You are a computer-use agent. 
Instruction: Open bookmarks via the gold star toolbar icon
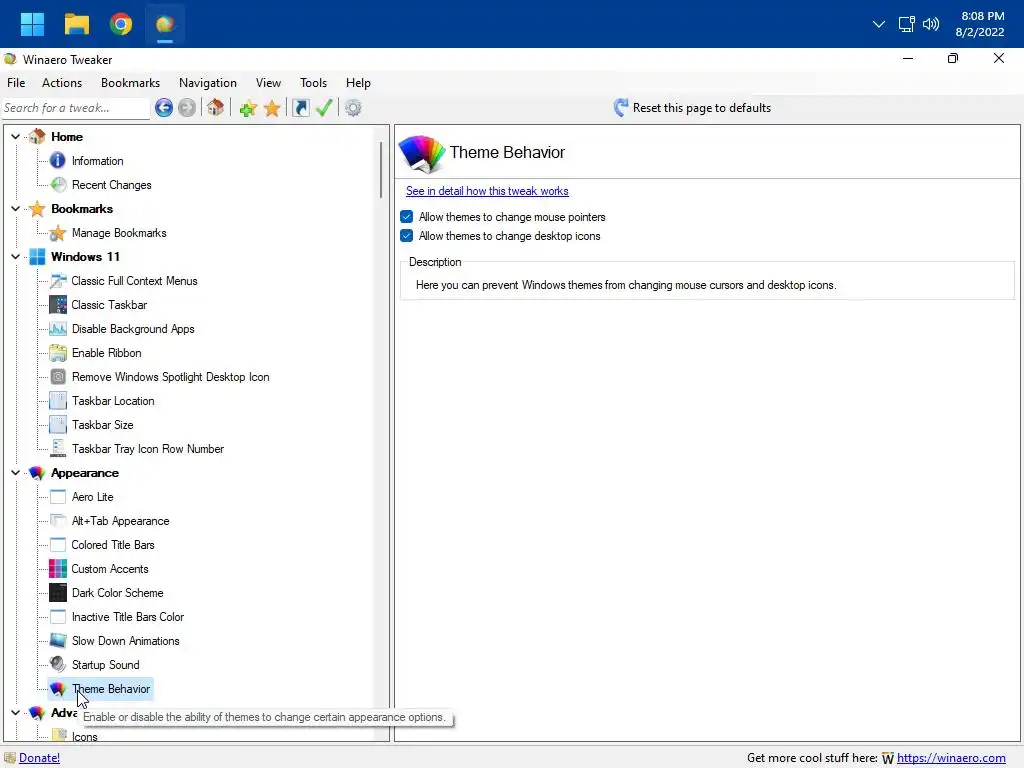(x=272, y=108)
